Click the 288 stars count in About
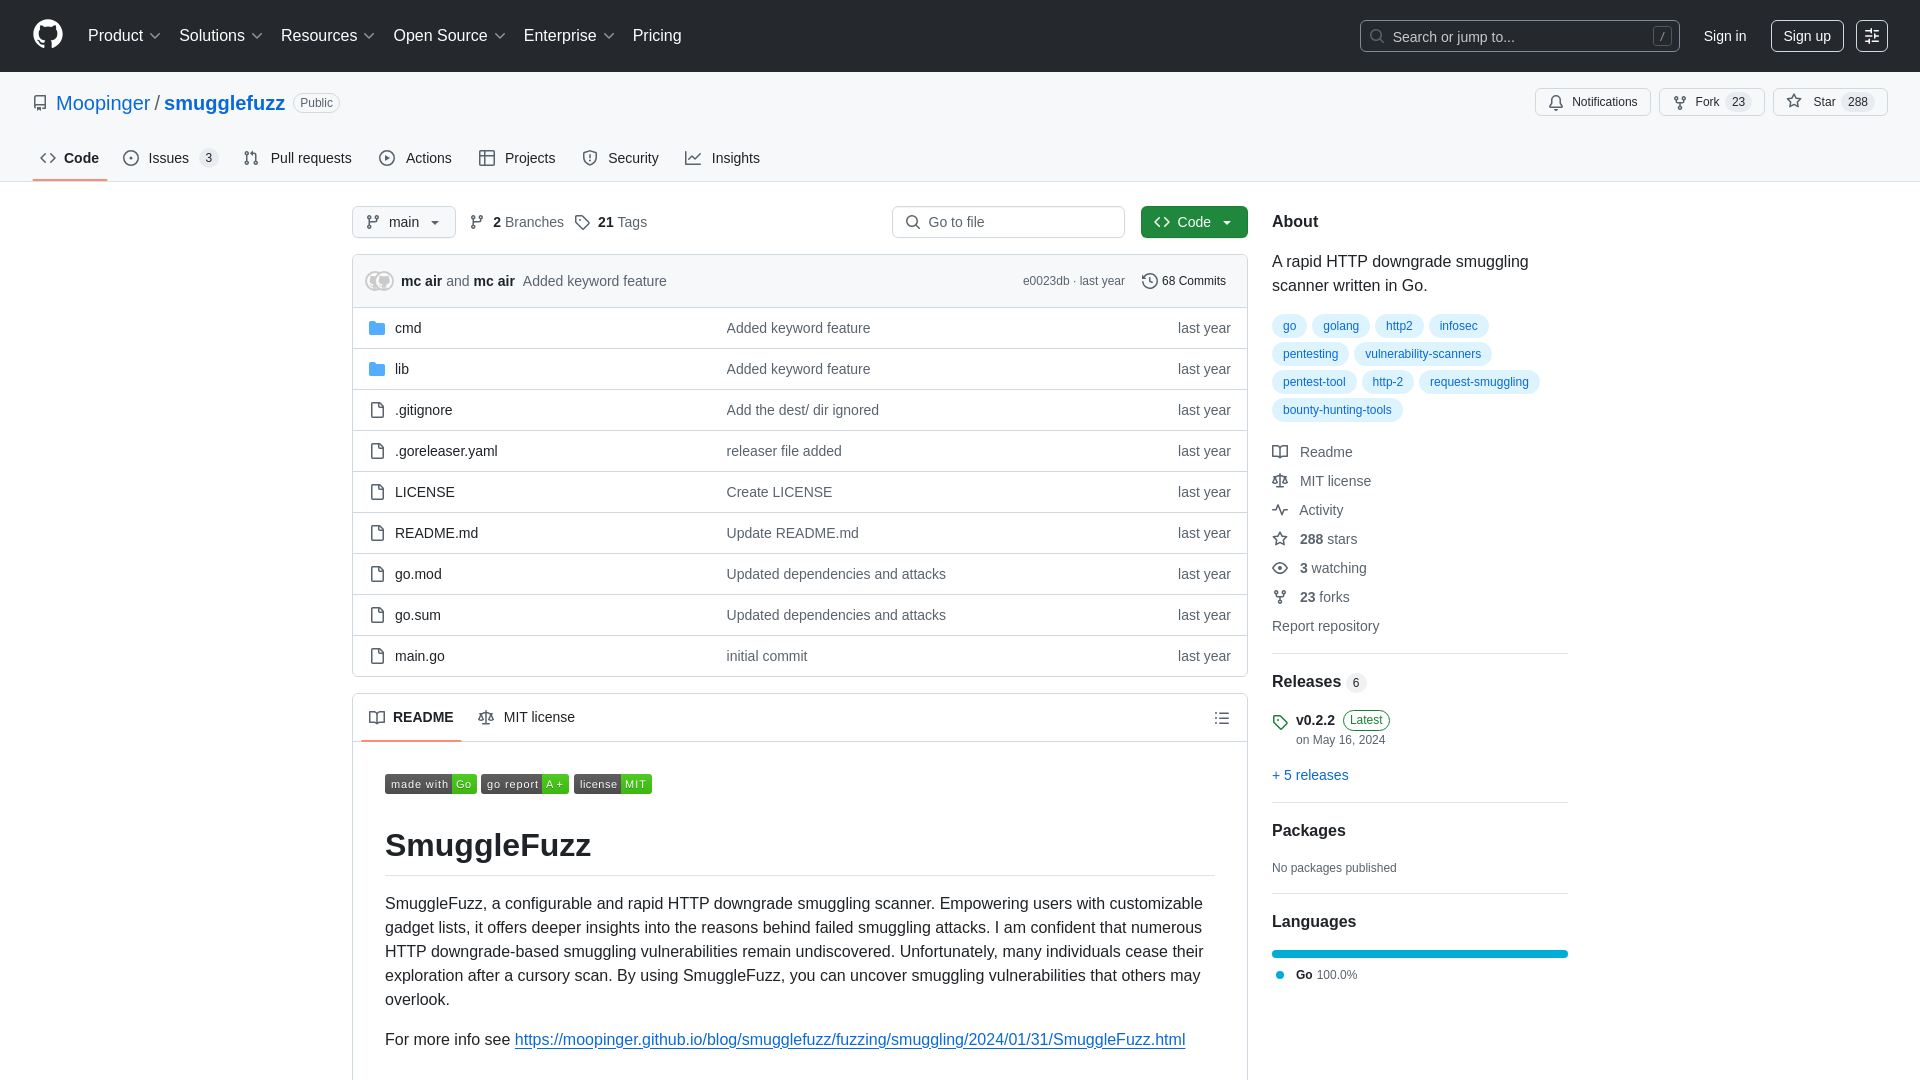The image size is (1920, 1080). (x=1328, y=539)
